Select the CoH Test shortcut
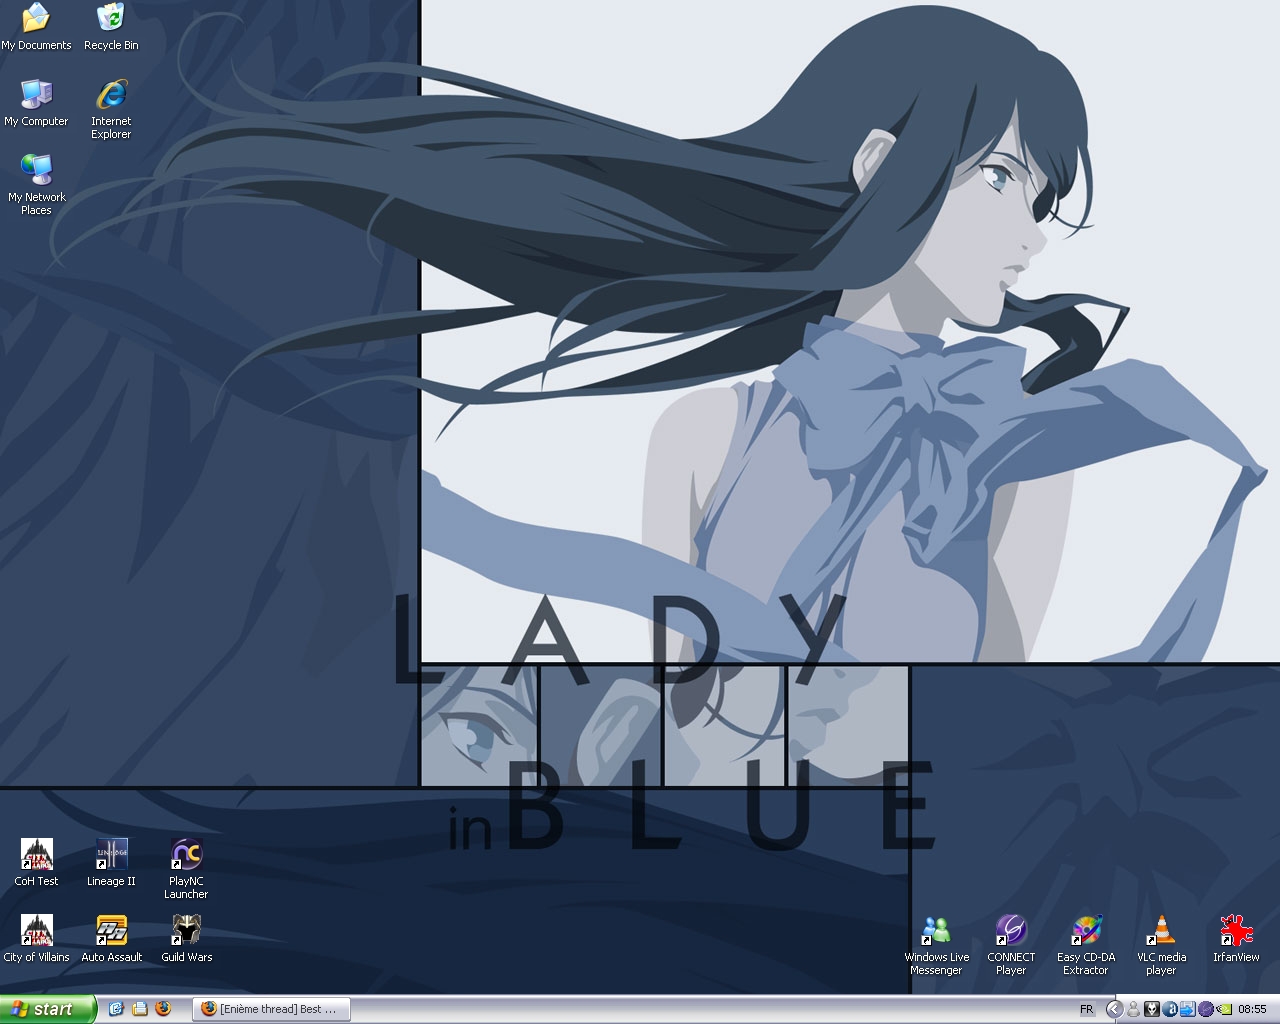Viewport: 1280px width, 1024px height. (36, 863)
